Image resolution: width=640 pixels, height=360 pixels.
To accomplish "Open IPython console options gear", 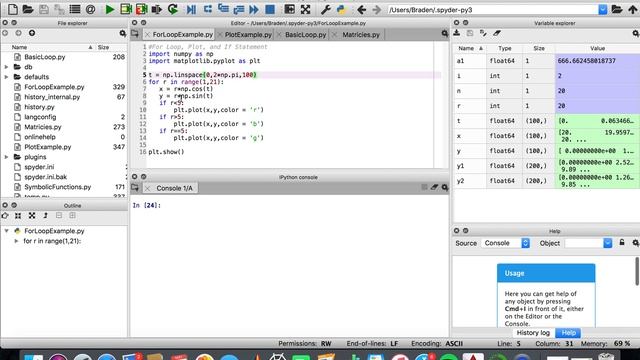I will pos(445,187).
